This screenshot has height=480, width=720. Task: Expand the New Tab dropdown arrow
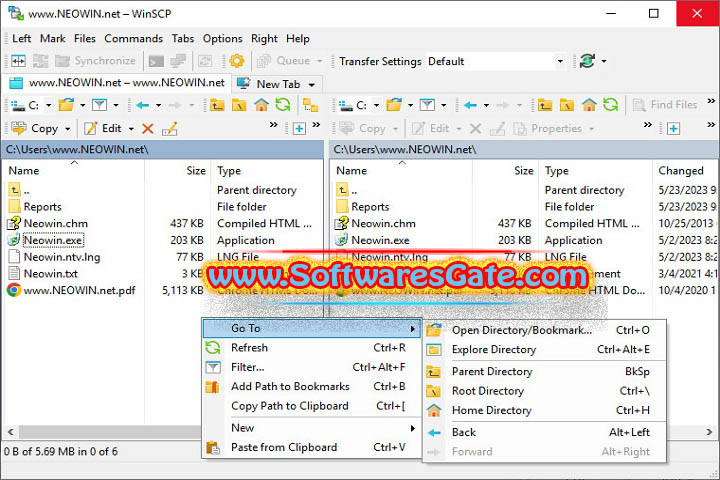pos(312,85)
